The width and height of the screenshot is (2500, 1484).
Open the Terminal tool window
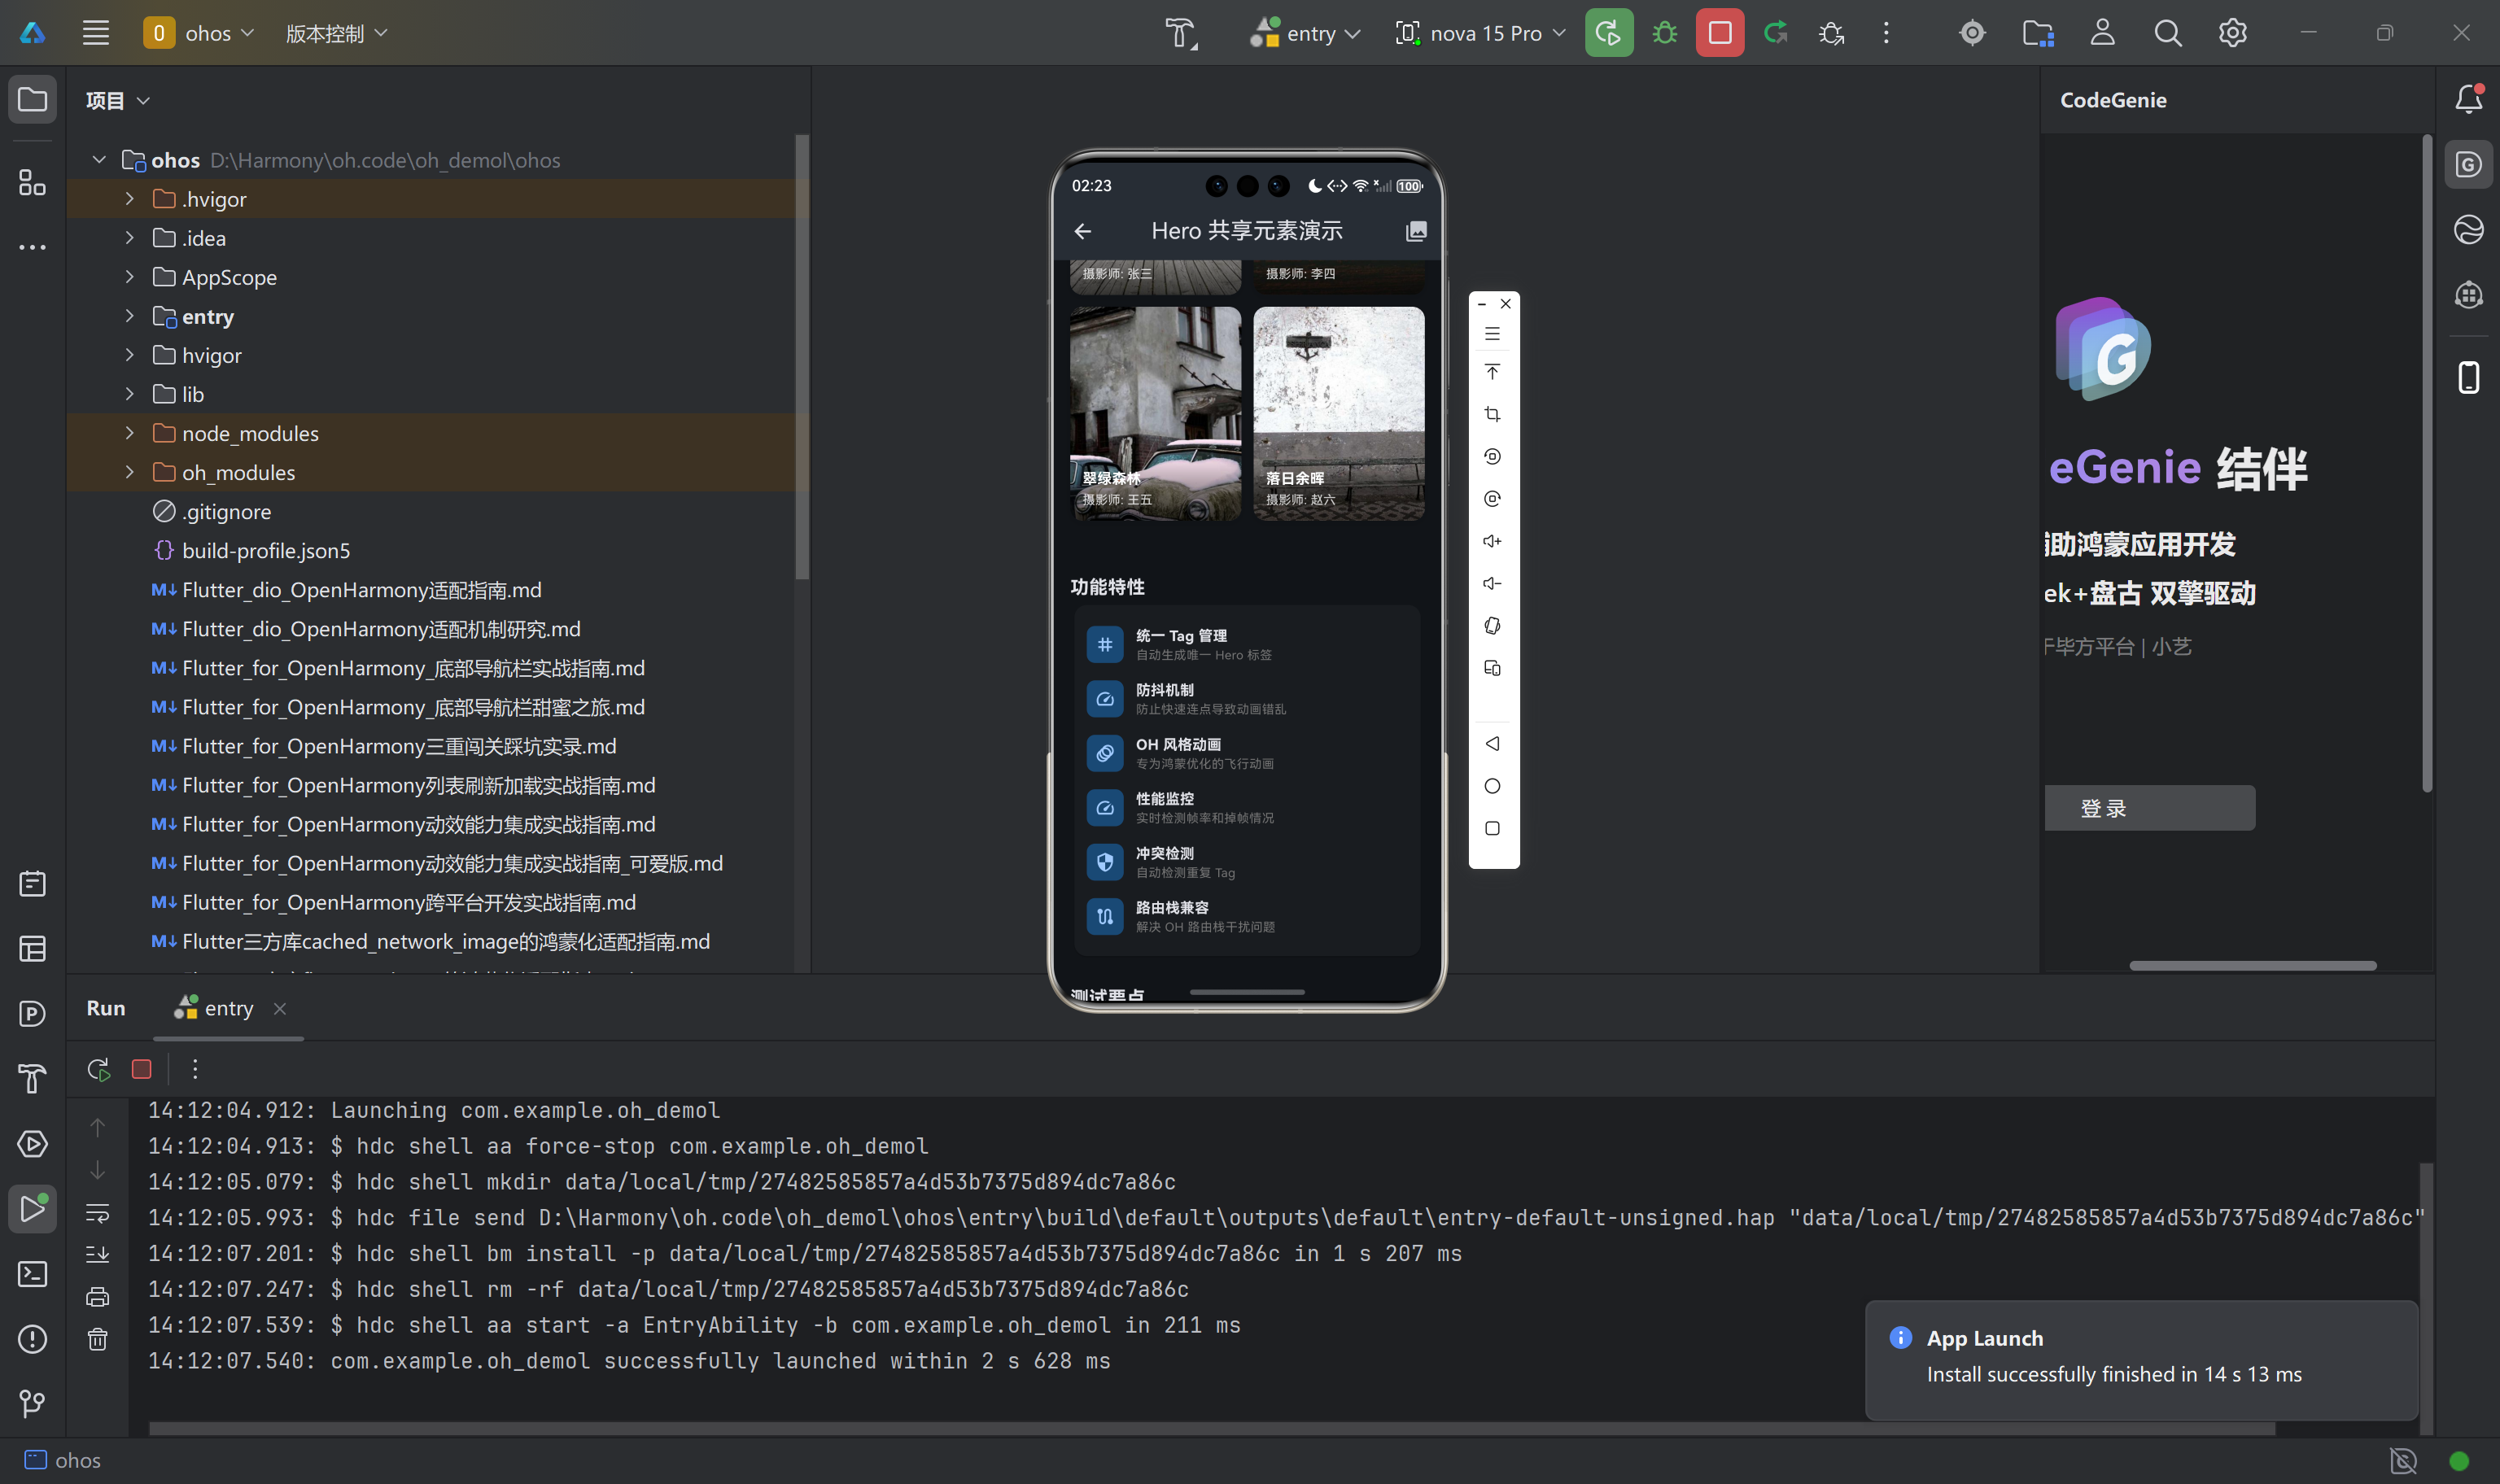tap(32, 1274)
